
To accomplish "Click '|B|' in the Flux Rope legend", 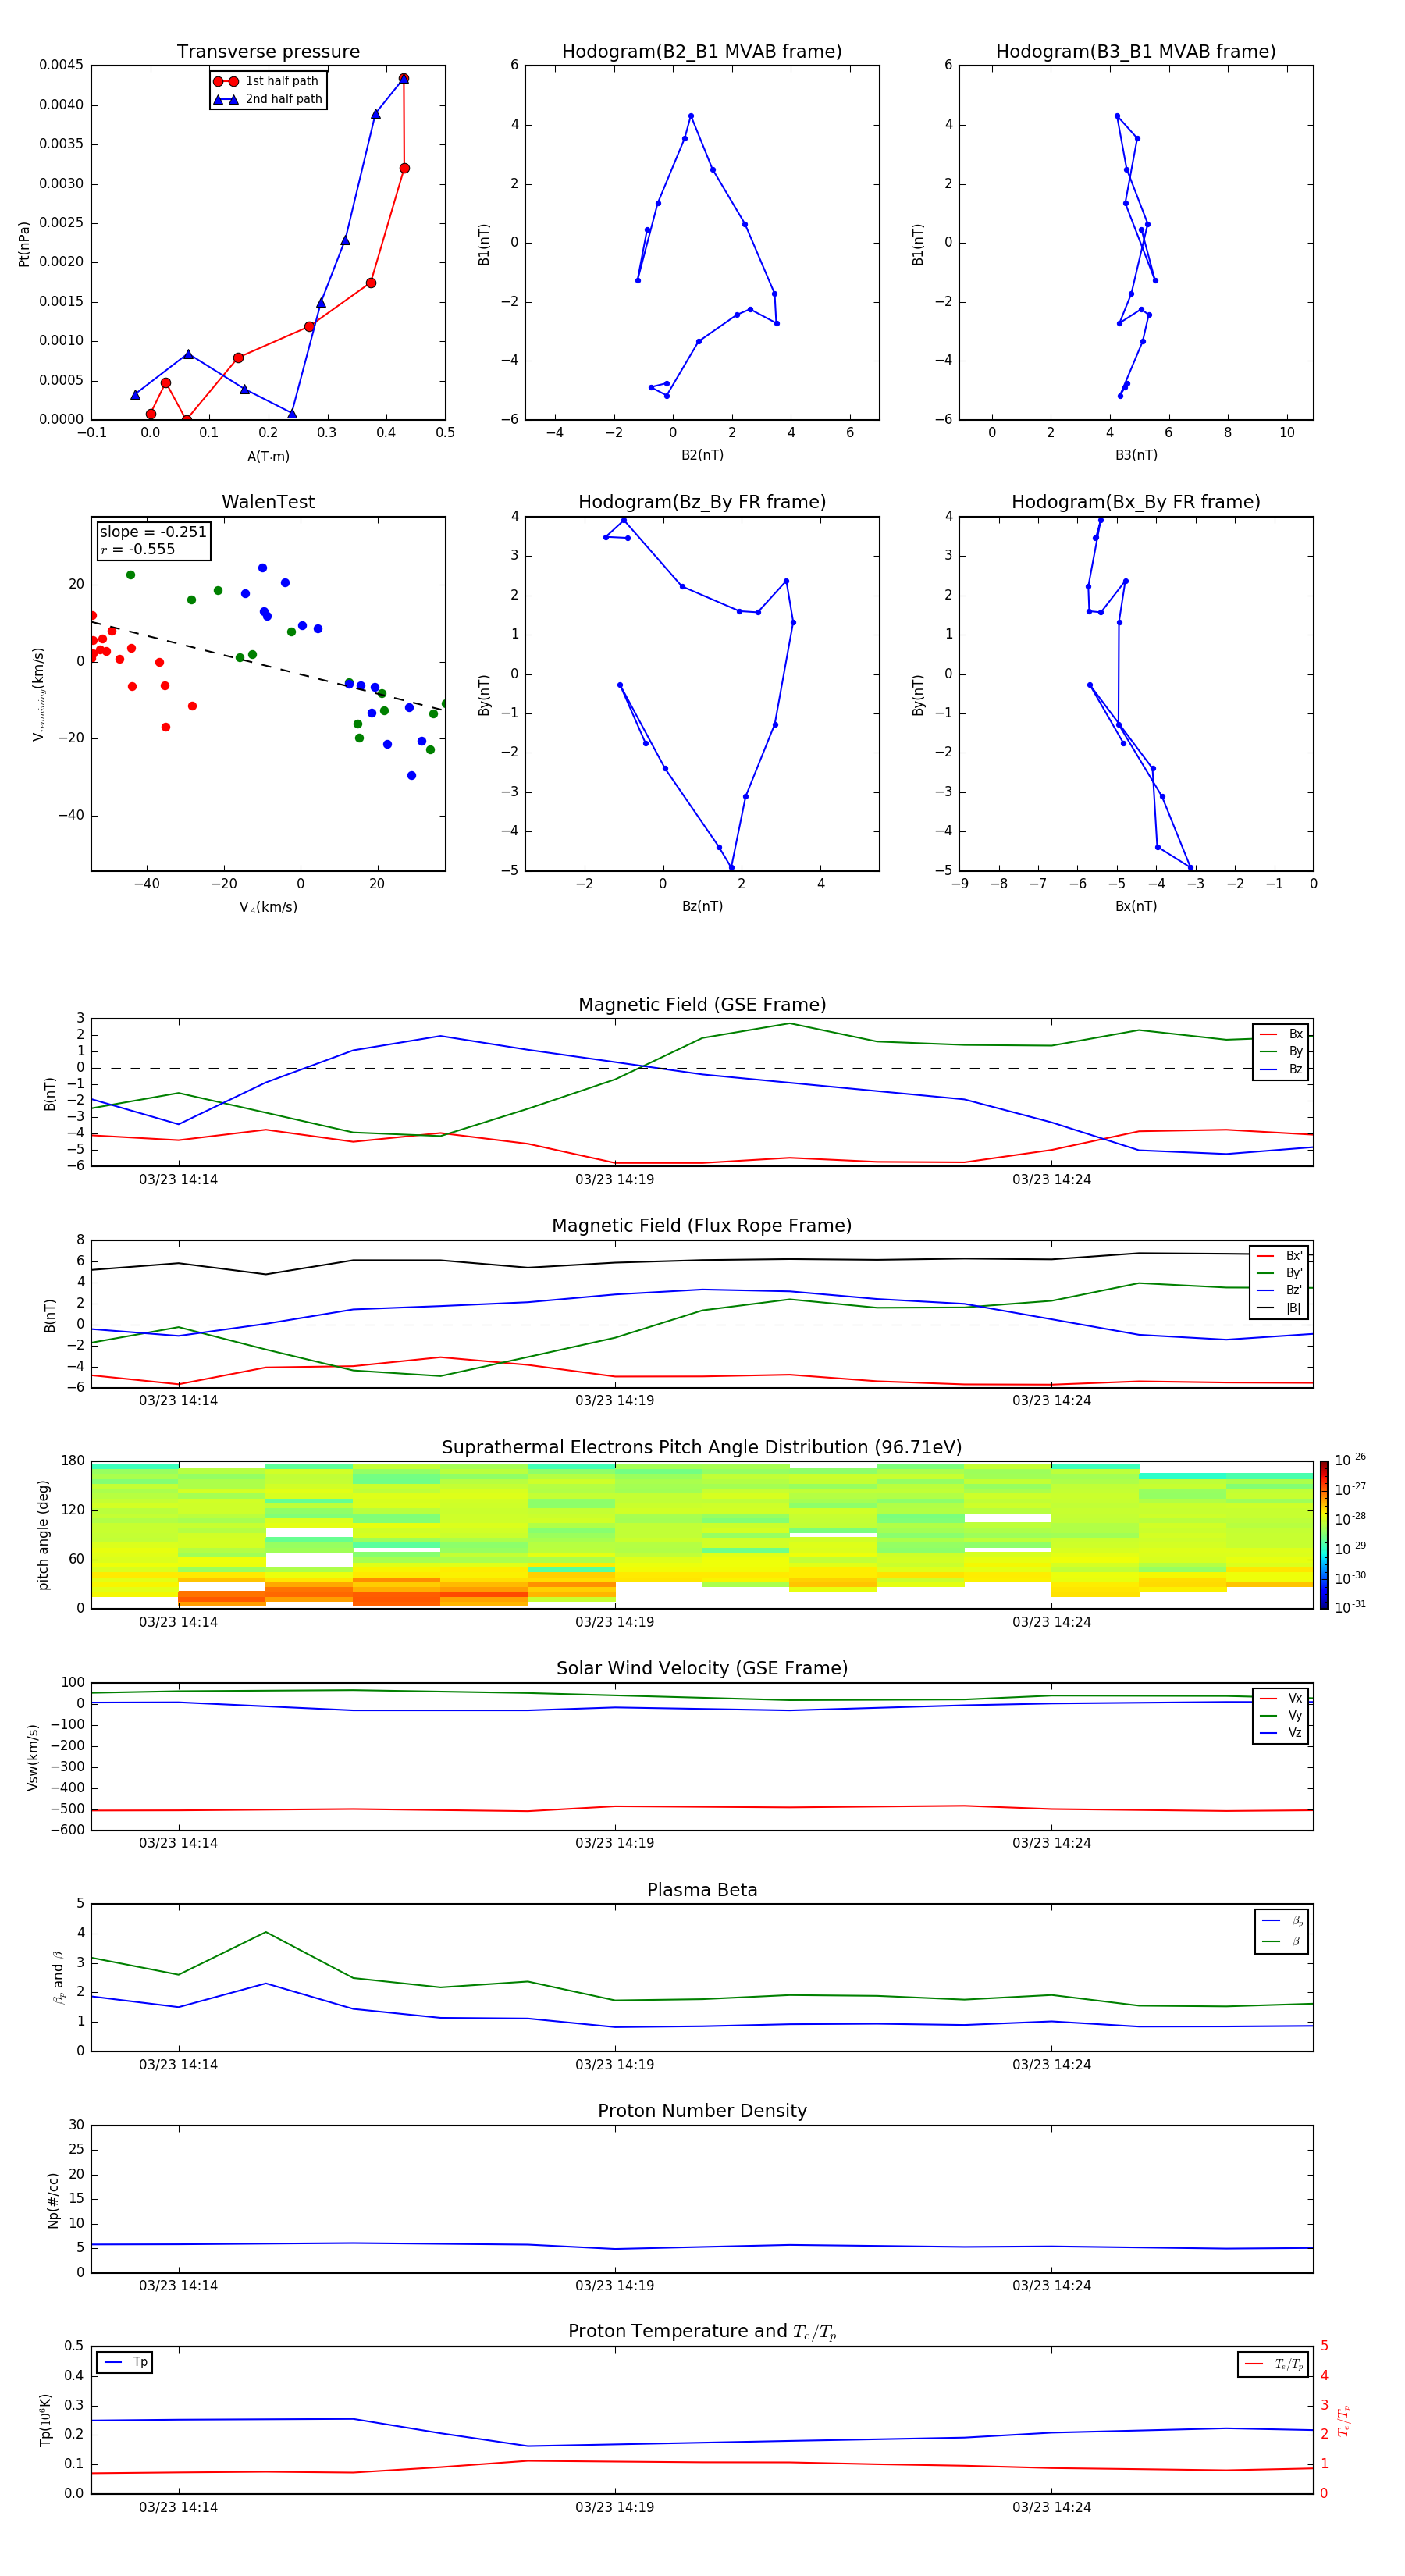I will tap(1294, 1309).
